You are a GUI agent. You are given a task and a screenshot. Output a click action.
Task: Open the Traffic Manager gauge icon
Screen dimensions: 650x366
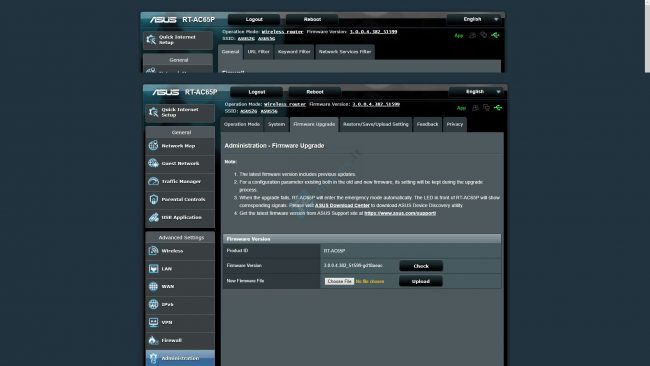pyautogui.click(x=153, y=181)
